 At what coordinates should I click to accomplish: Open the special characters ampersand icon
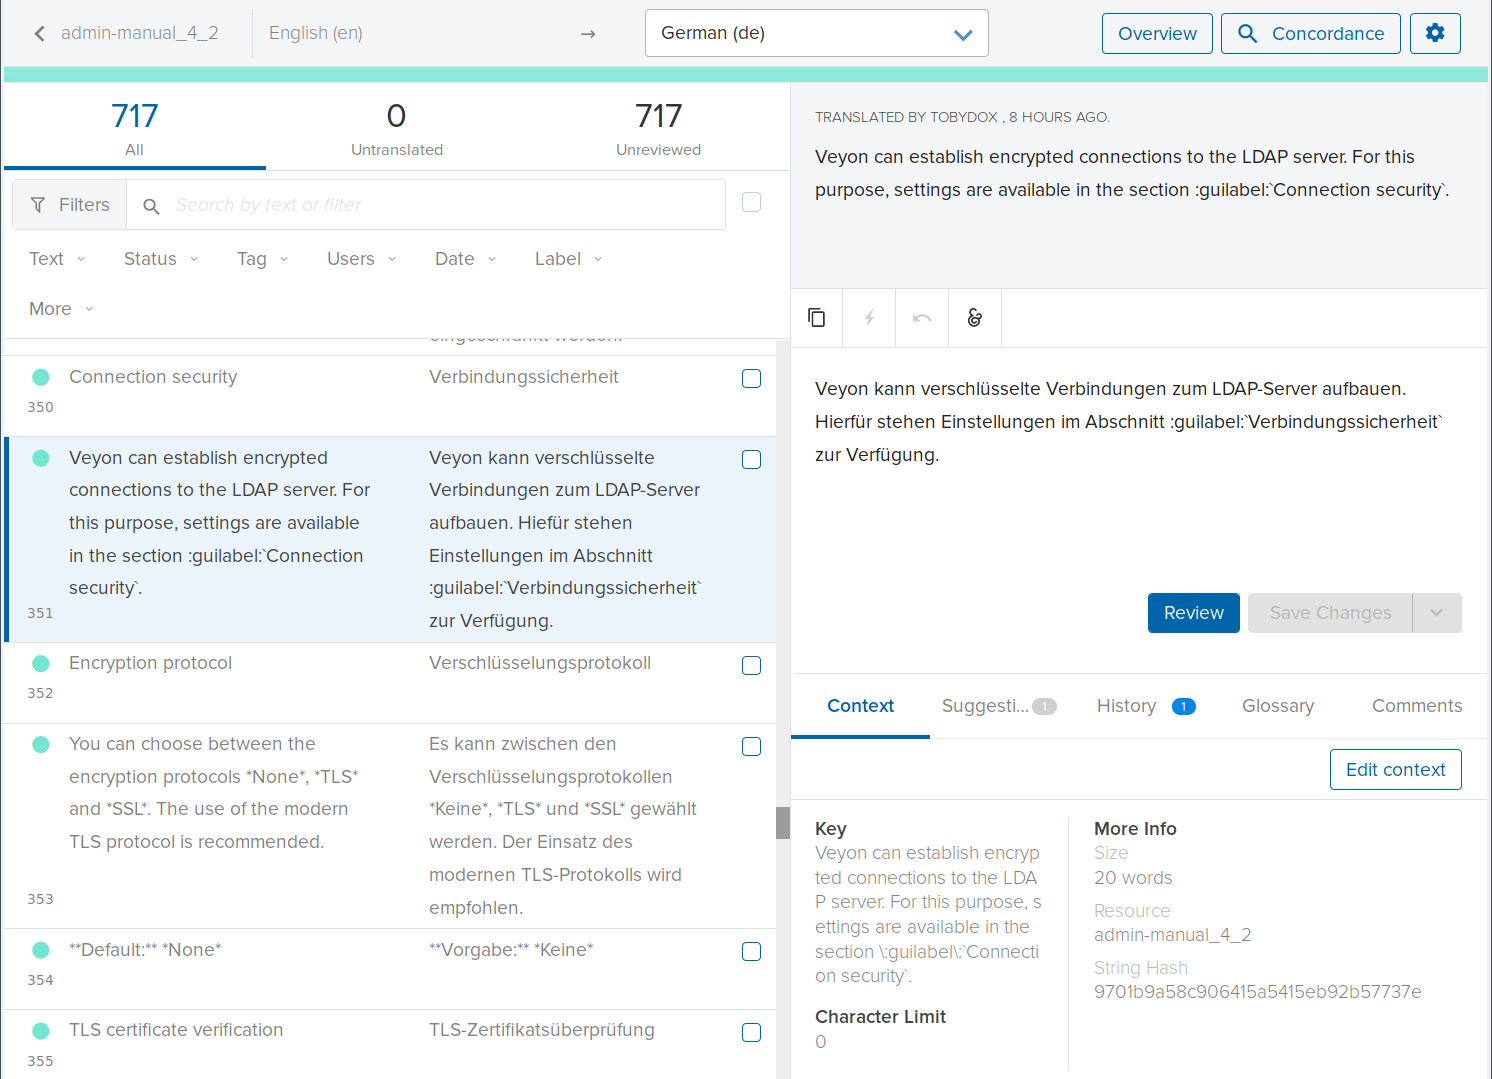coord(975,318)
